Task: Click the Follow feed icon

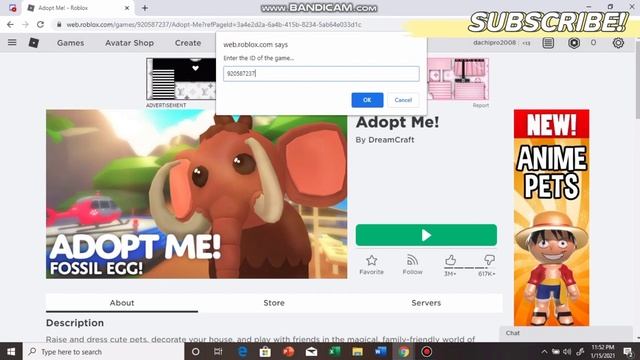Action: (x=412, y=260)
